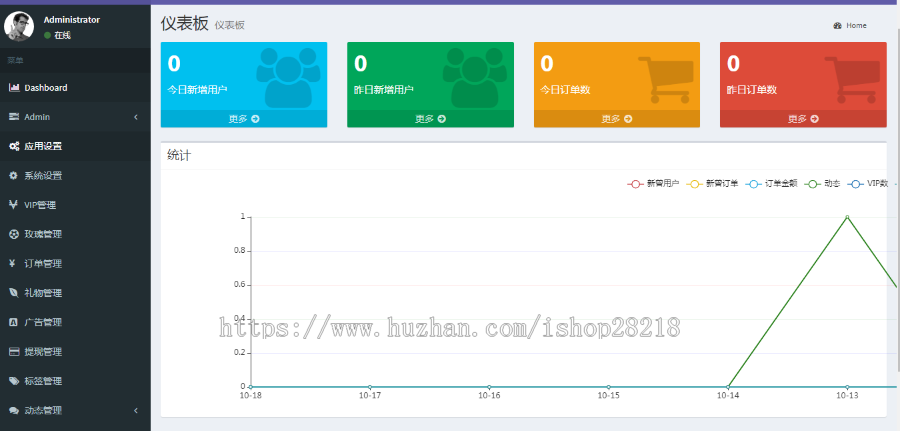Click the 系统设置 gear icon
Screen dimensions: 900x431
[x=14, y=176]
